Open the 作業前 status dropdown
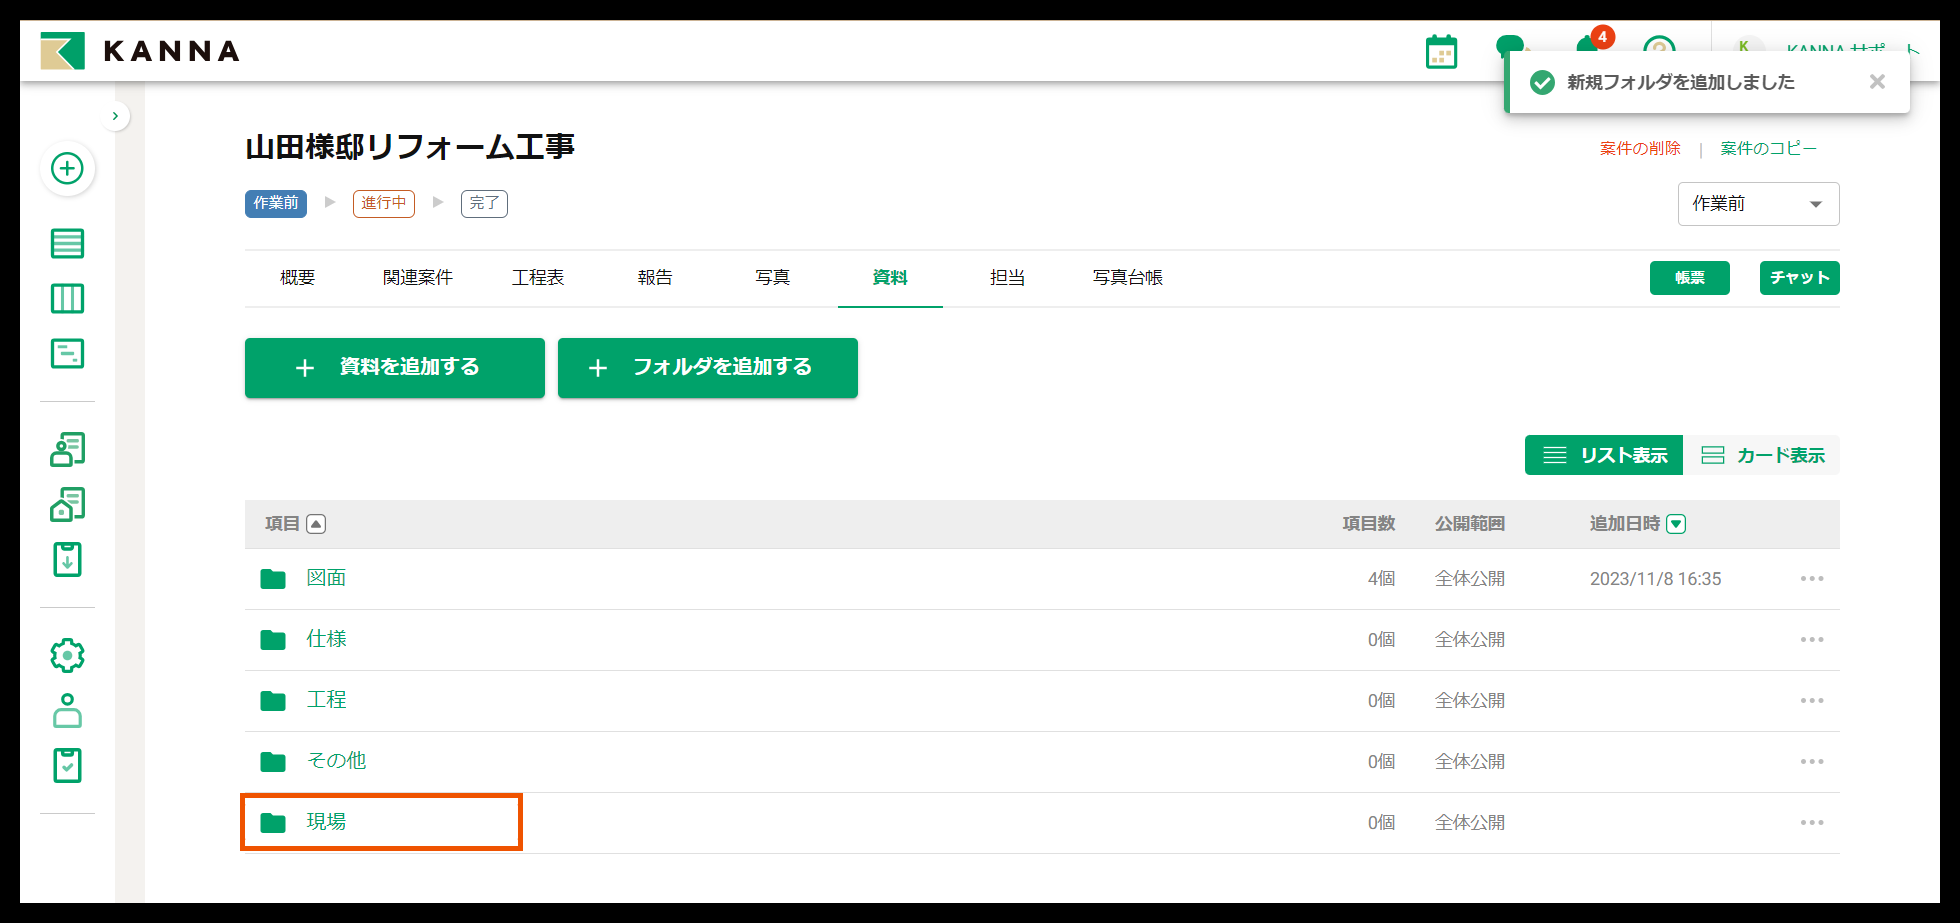 coord(1758,203)
